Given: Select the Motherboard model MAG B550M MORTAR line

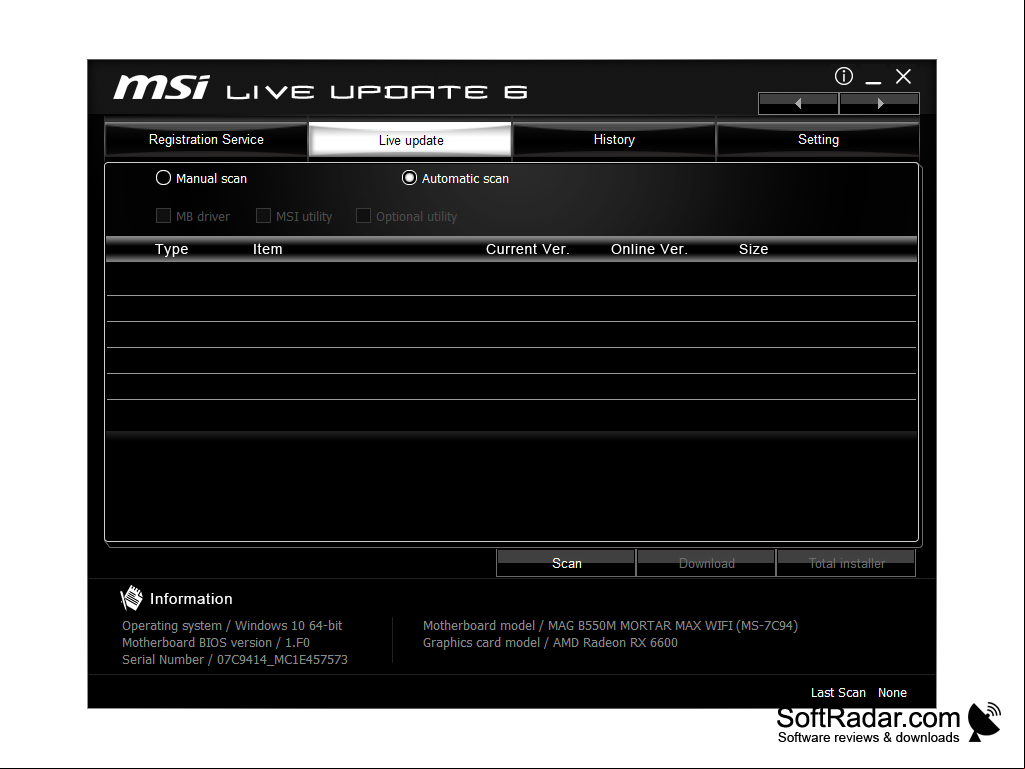Looking at the screenshot, I should coord(611,626).
